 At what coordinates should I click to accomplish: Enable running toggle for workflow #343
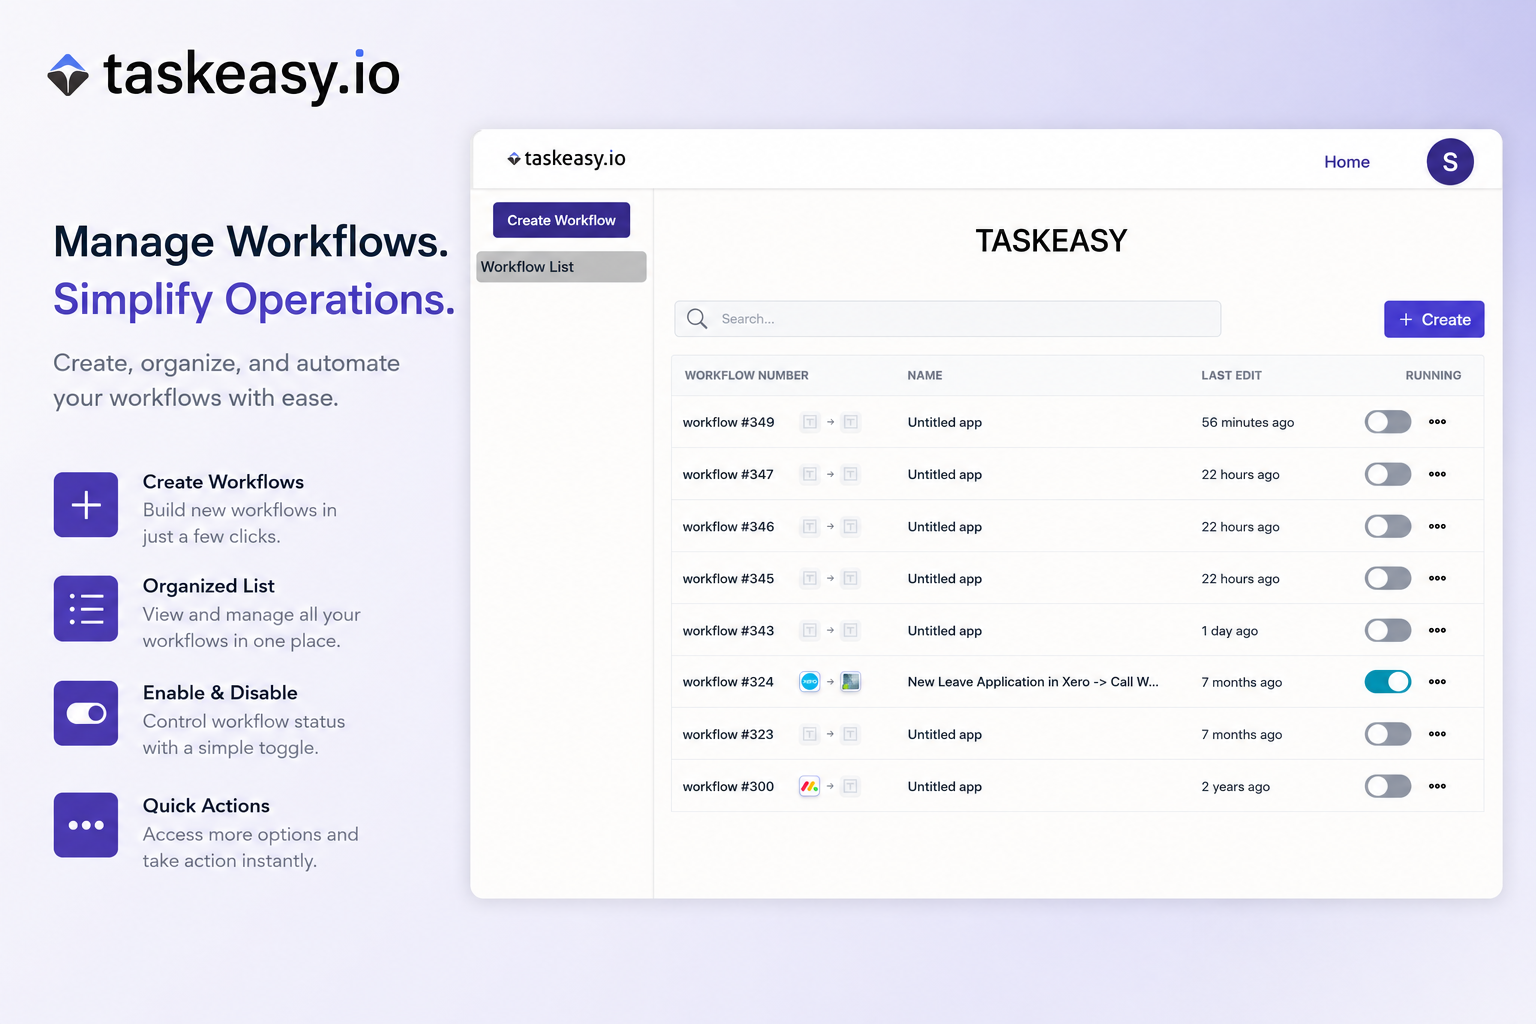1388,630
